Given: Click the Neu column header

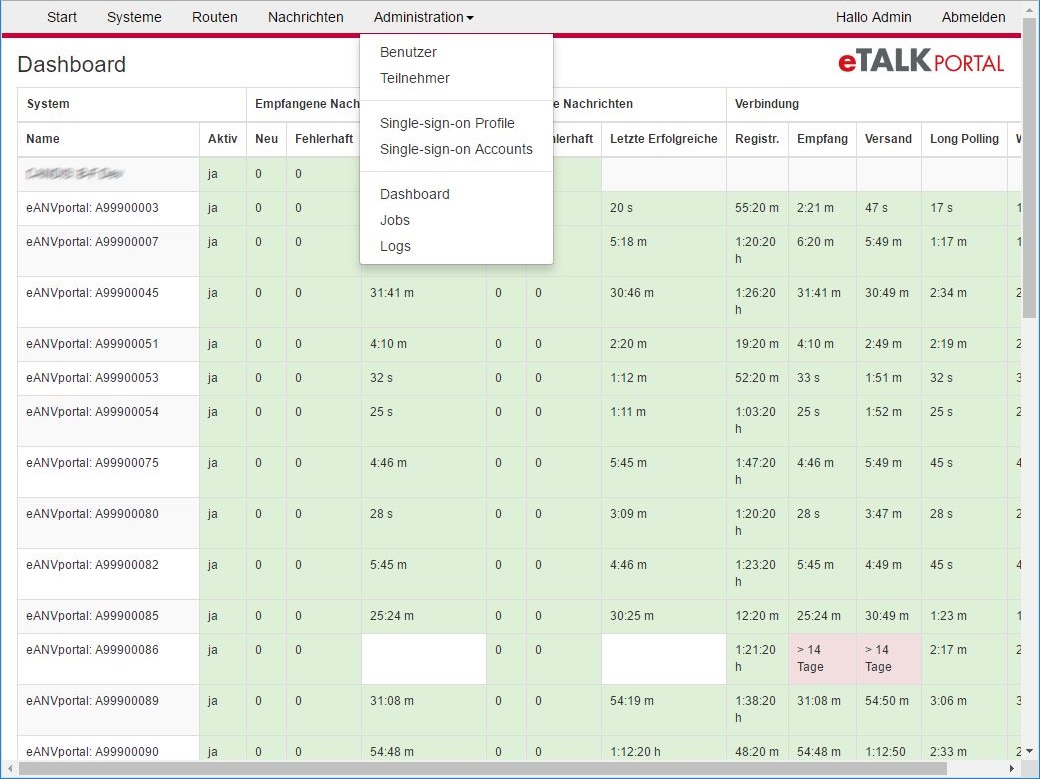Looking at the screenshot, I should point(266,139).
